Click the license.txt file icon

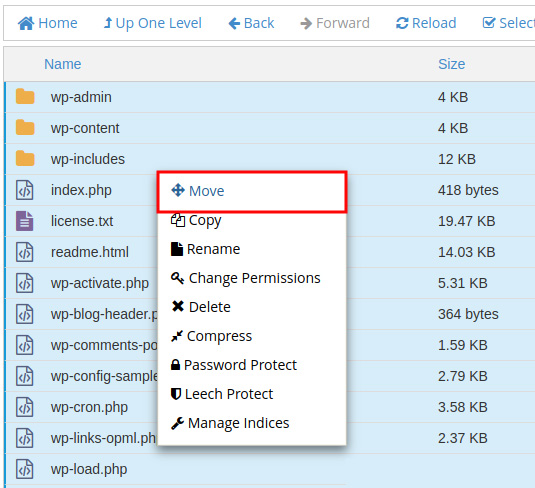click(25, 221)
